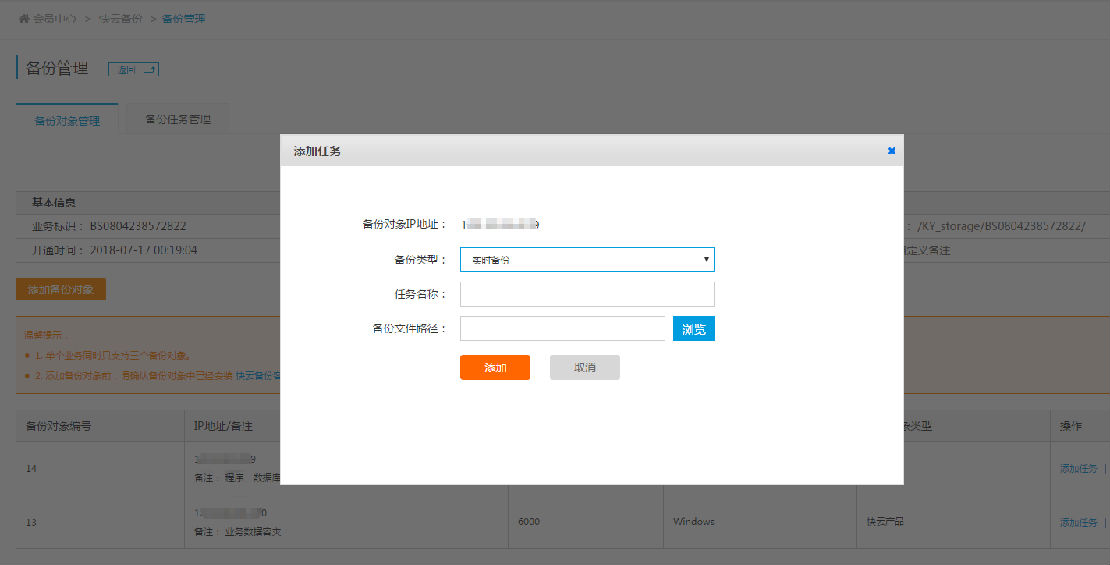This screenshot has height=565, width=1110.
Task: Click 添加任务 link in row 13
Action: pos(1078,523)
